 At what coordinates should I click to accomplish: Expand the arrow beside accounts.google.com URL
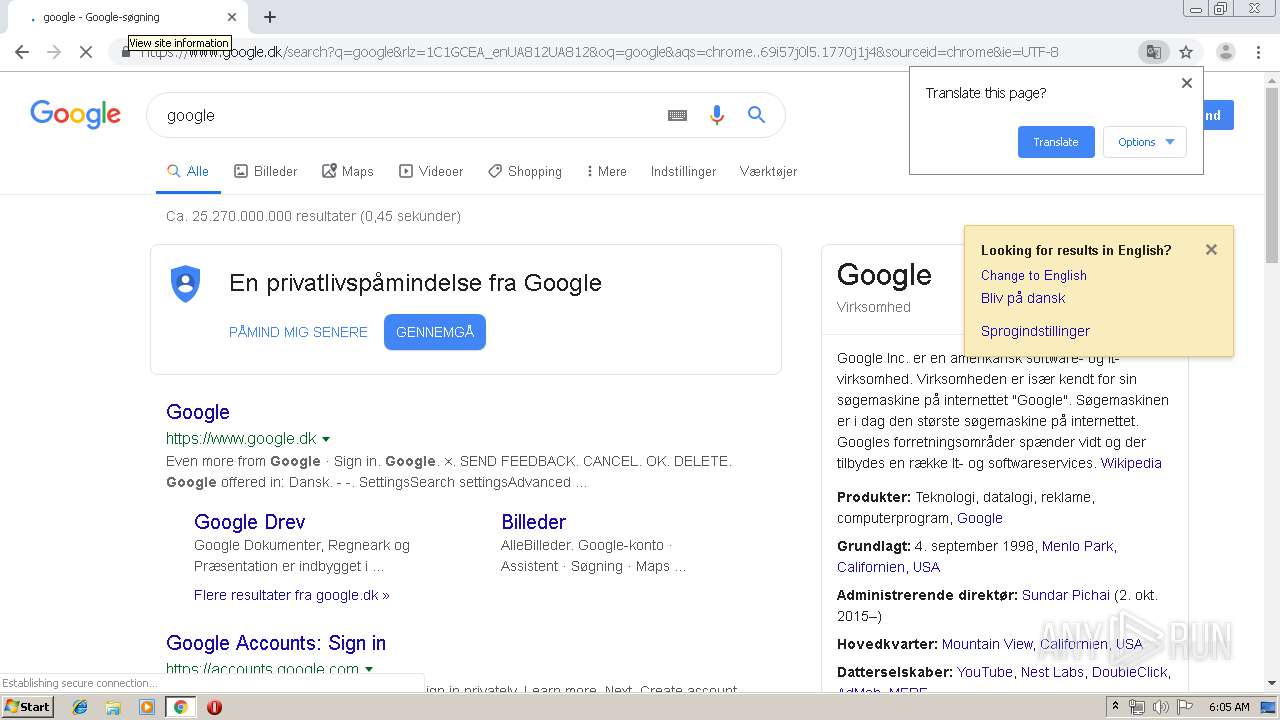(x=369, y=669)
